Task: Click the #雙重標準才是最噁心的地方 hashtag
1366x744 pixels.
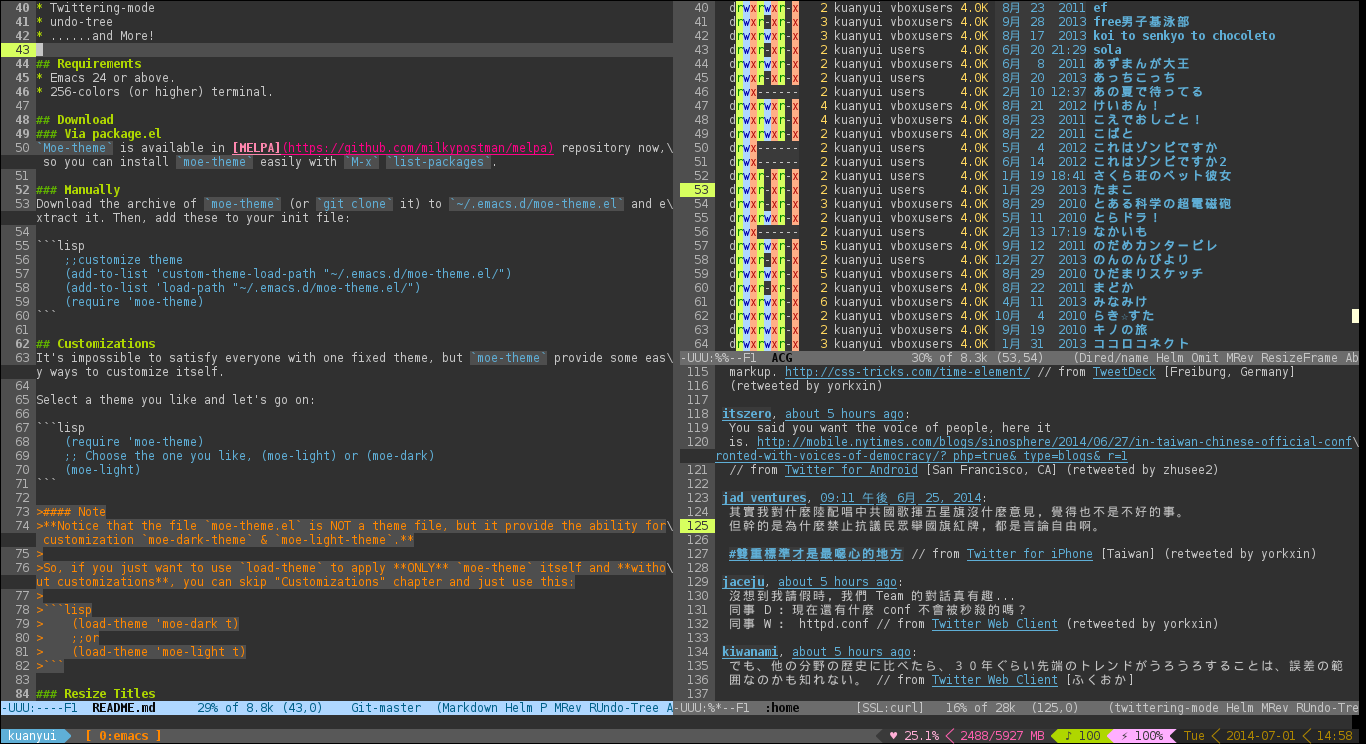Action: [x=816, y=554]
